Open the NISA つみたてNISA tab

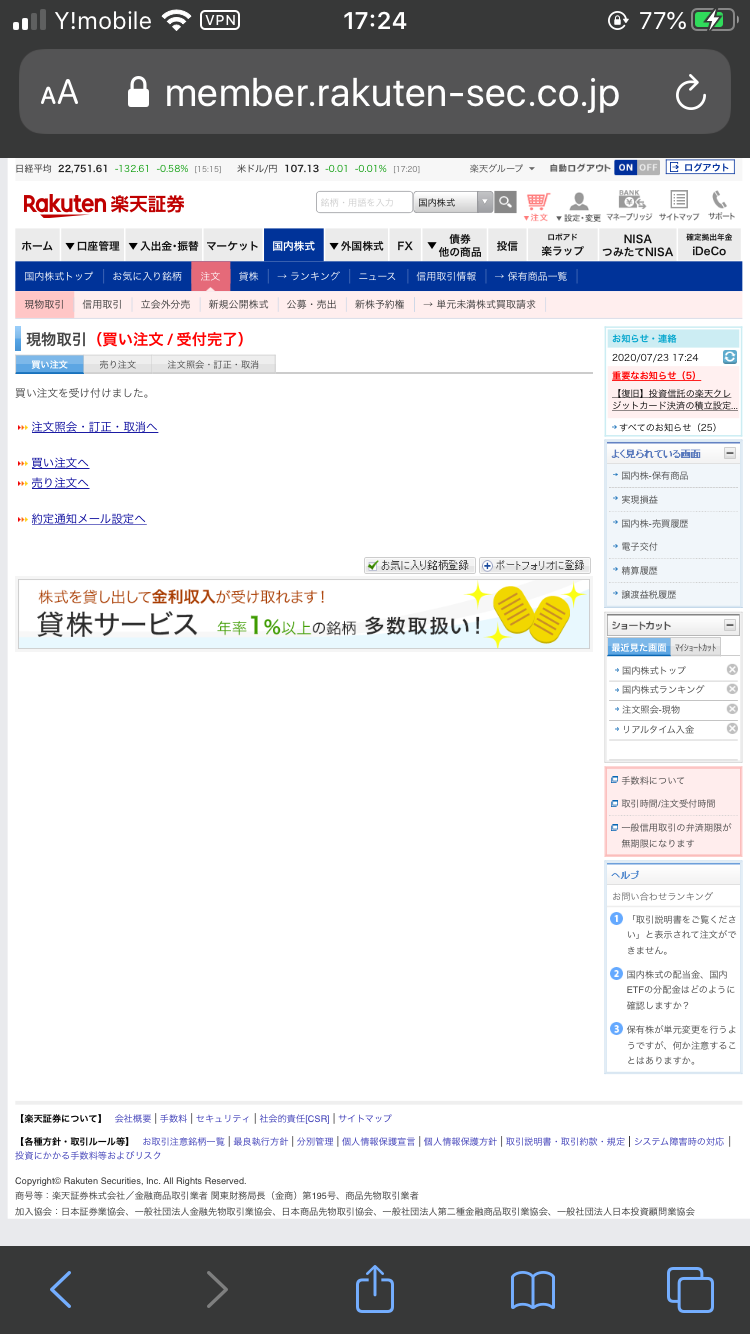tap(637, 245)
